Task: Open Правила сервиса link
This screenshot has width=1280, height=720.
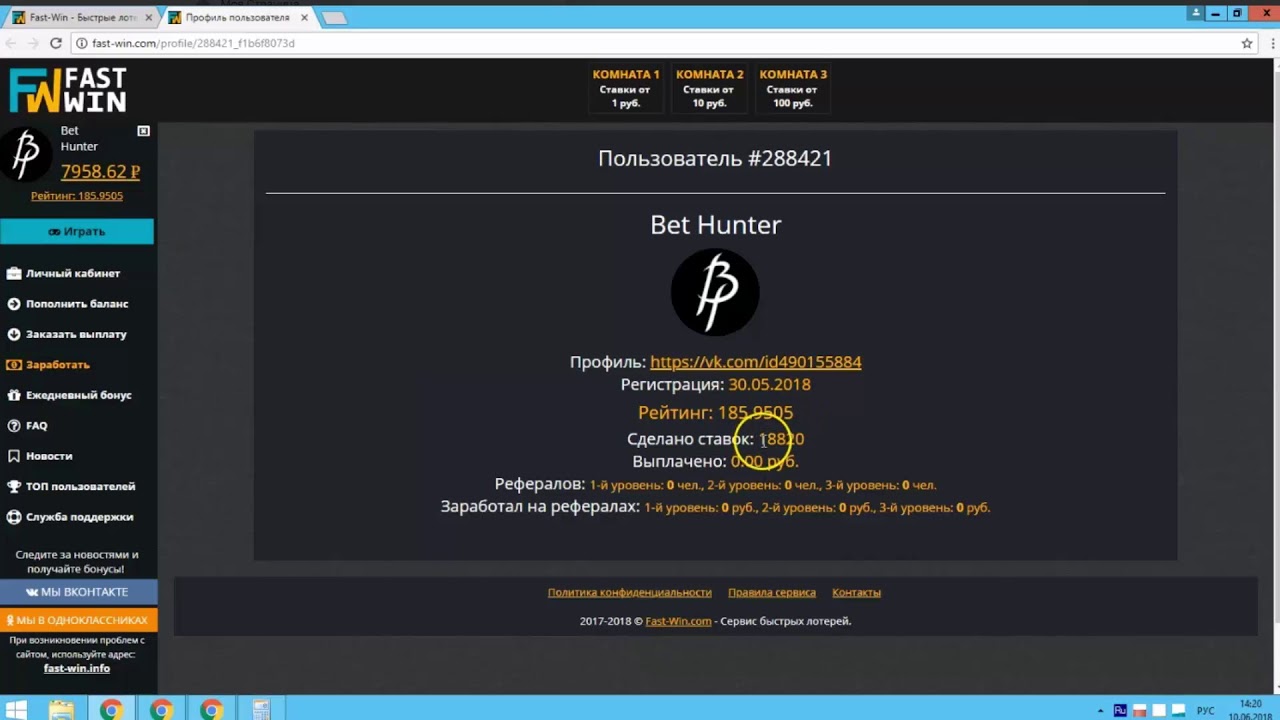Action: click(x=772, y=593)
